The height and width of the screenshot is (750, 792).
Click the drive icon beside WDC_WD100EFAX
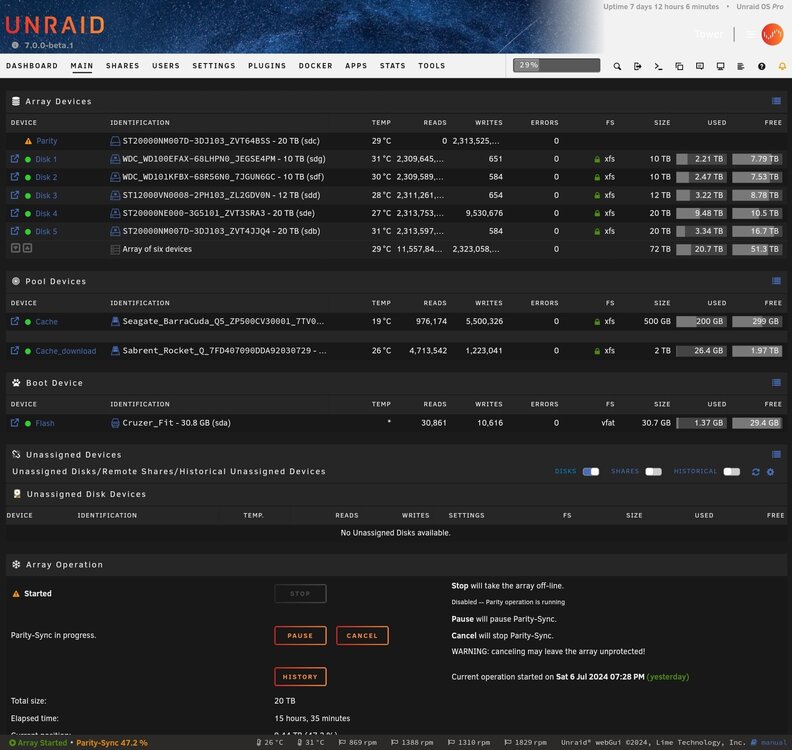point(115,159)
